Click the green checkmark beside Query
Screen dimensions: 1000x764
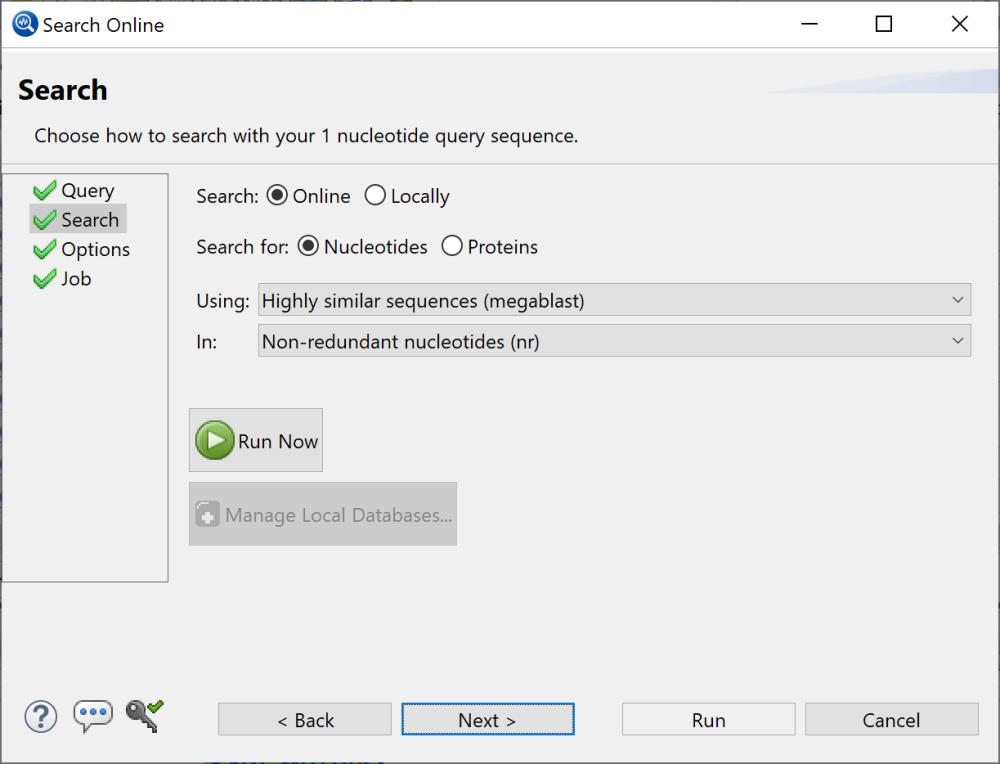45,191
